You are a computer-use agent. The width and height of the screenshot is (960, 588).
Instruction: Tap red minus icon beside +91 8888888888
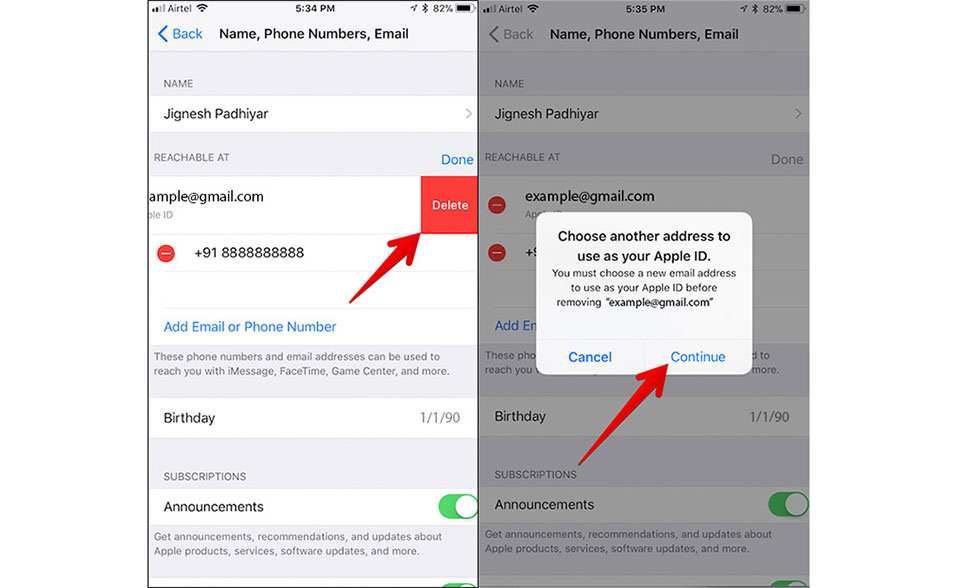[166, 253]
